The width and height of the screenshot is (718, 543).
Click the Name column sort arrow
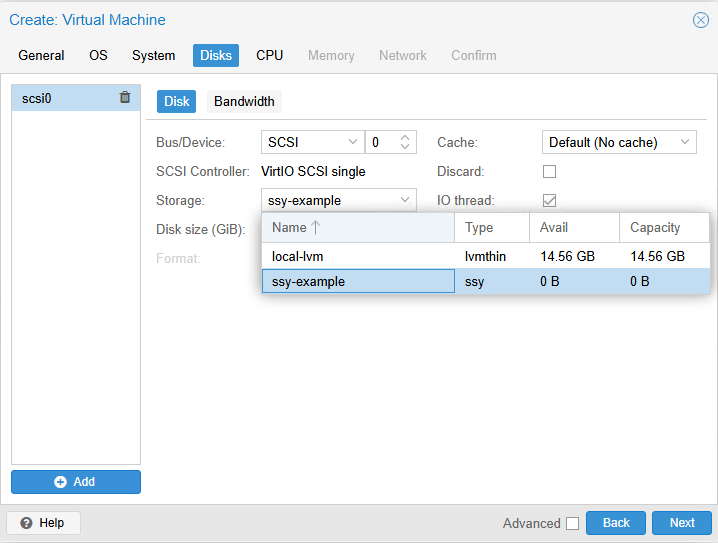[x=316, y=228]
